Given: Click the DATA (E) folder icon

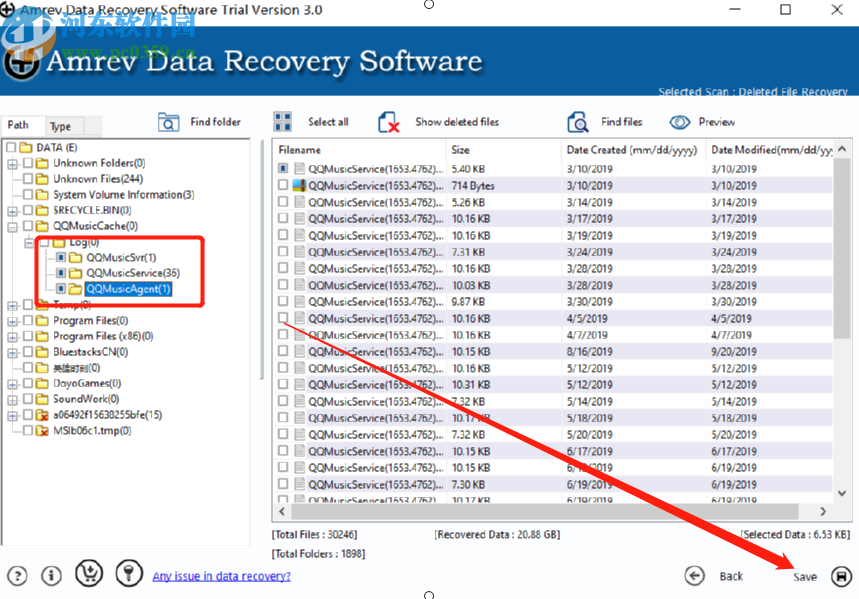Looking at the screenshot, I should tap(25, 147).
